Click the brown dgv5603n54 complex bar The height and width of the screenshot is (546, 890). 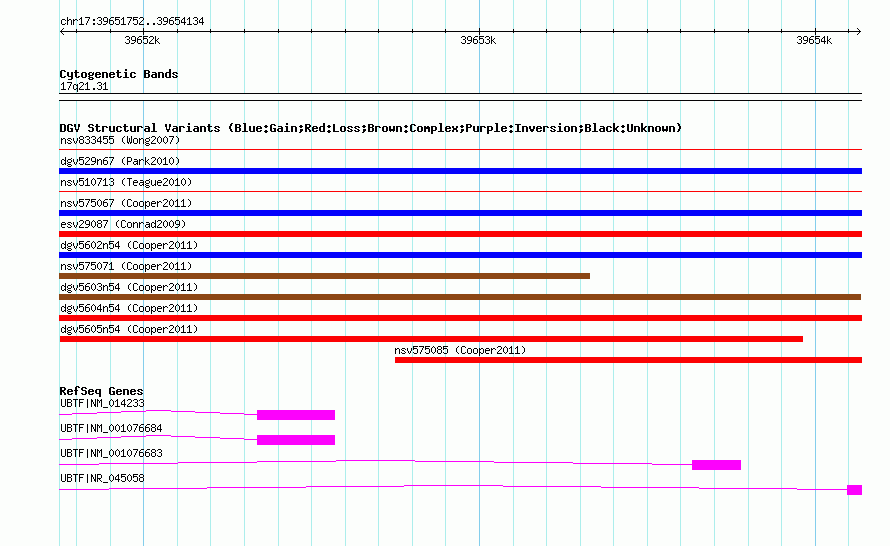460,297
